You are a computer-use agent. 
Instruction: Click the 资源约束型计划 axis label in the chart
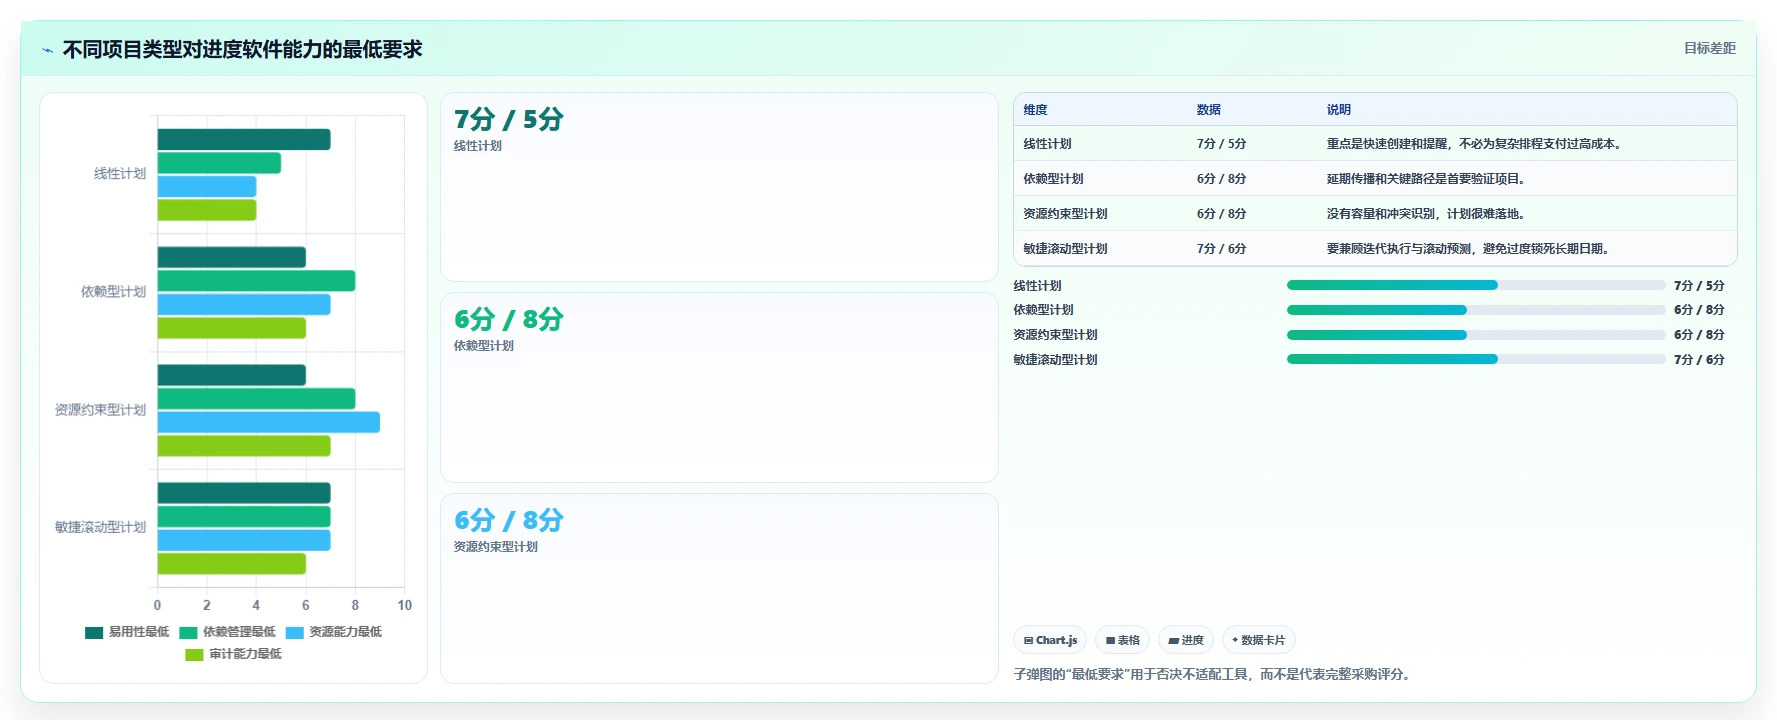100,410
